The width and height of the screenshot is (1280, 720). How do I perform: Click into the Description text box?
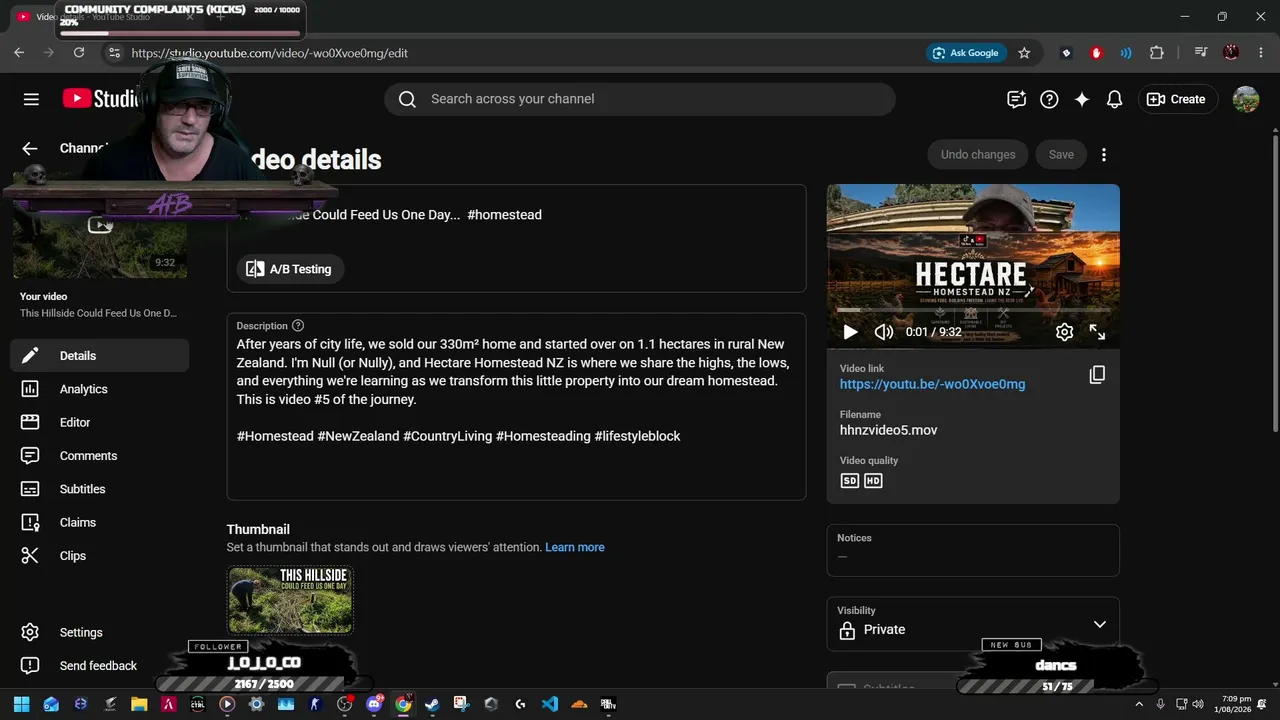coord(516,407)
